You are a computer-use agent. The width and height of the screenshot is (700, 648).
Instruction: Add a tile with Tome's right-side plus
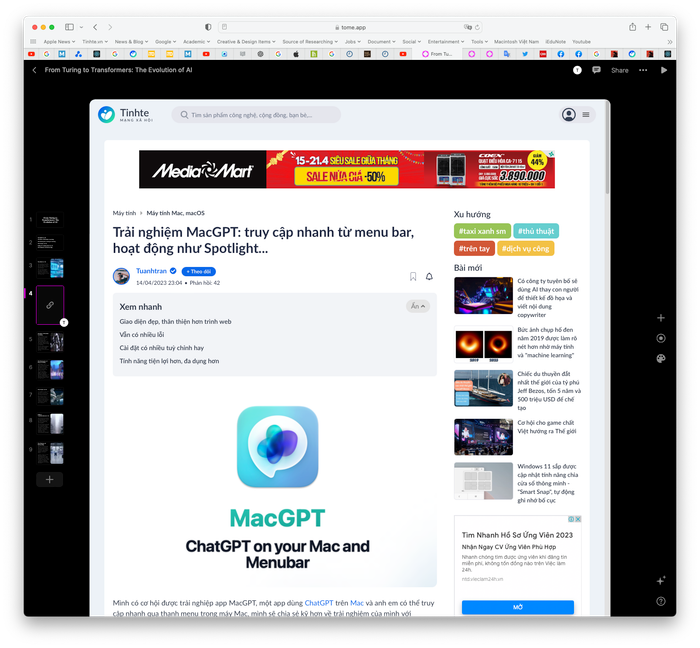click(661, 318)
